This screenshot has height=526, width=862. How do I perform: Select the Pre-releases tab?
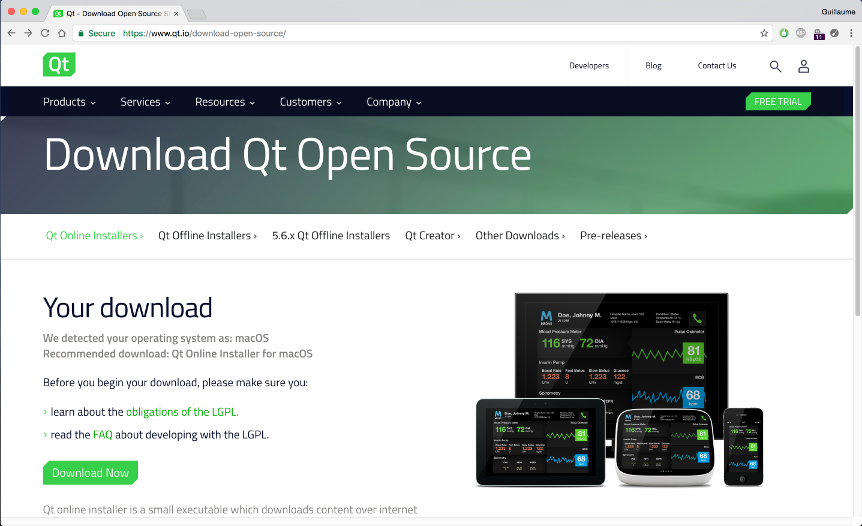614,235
